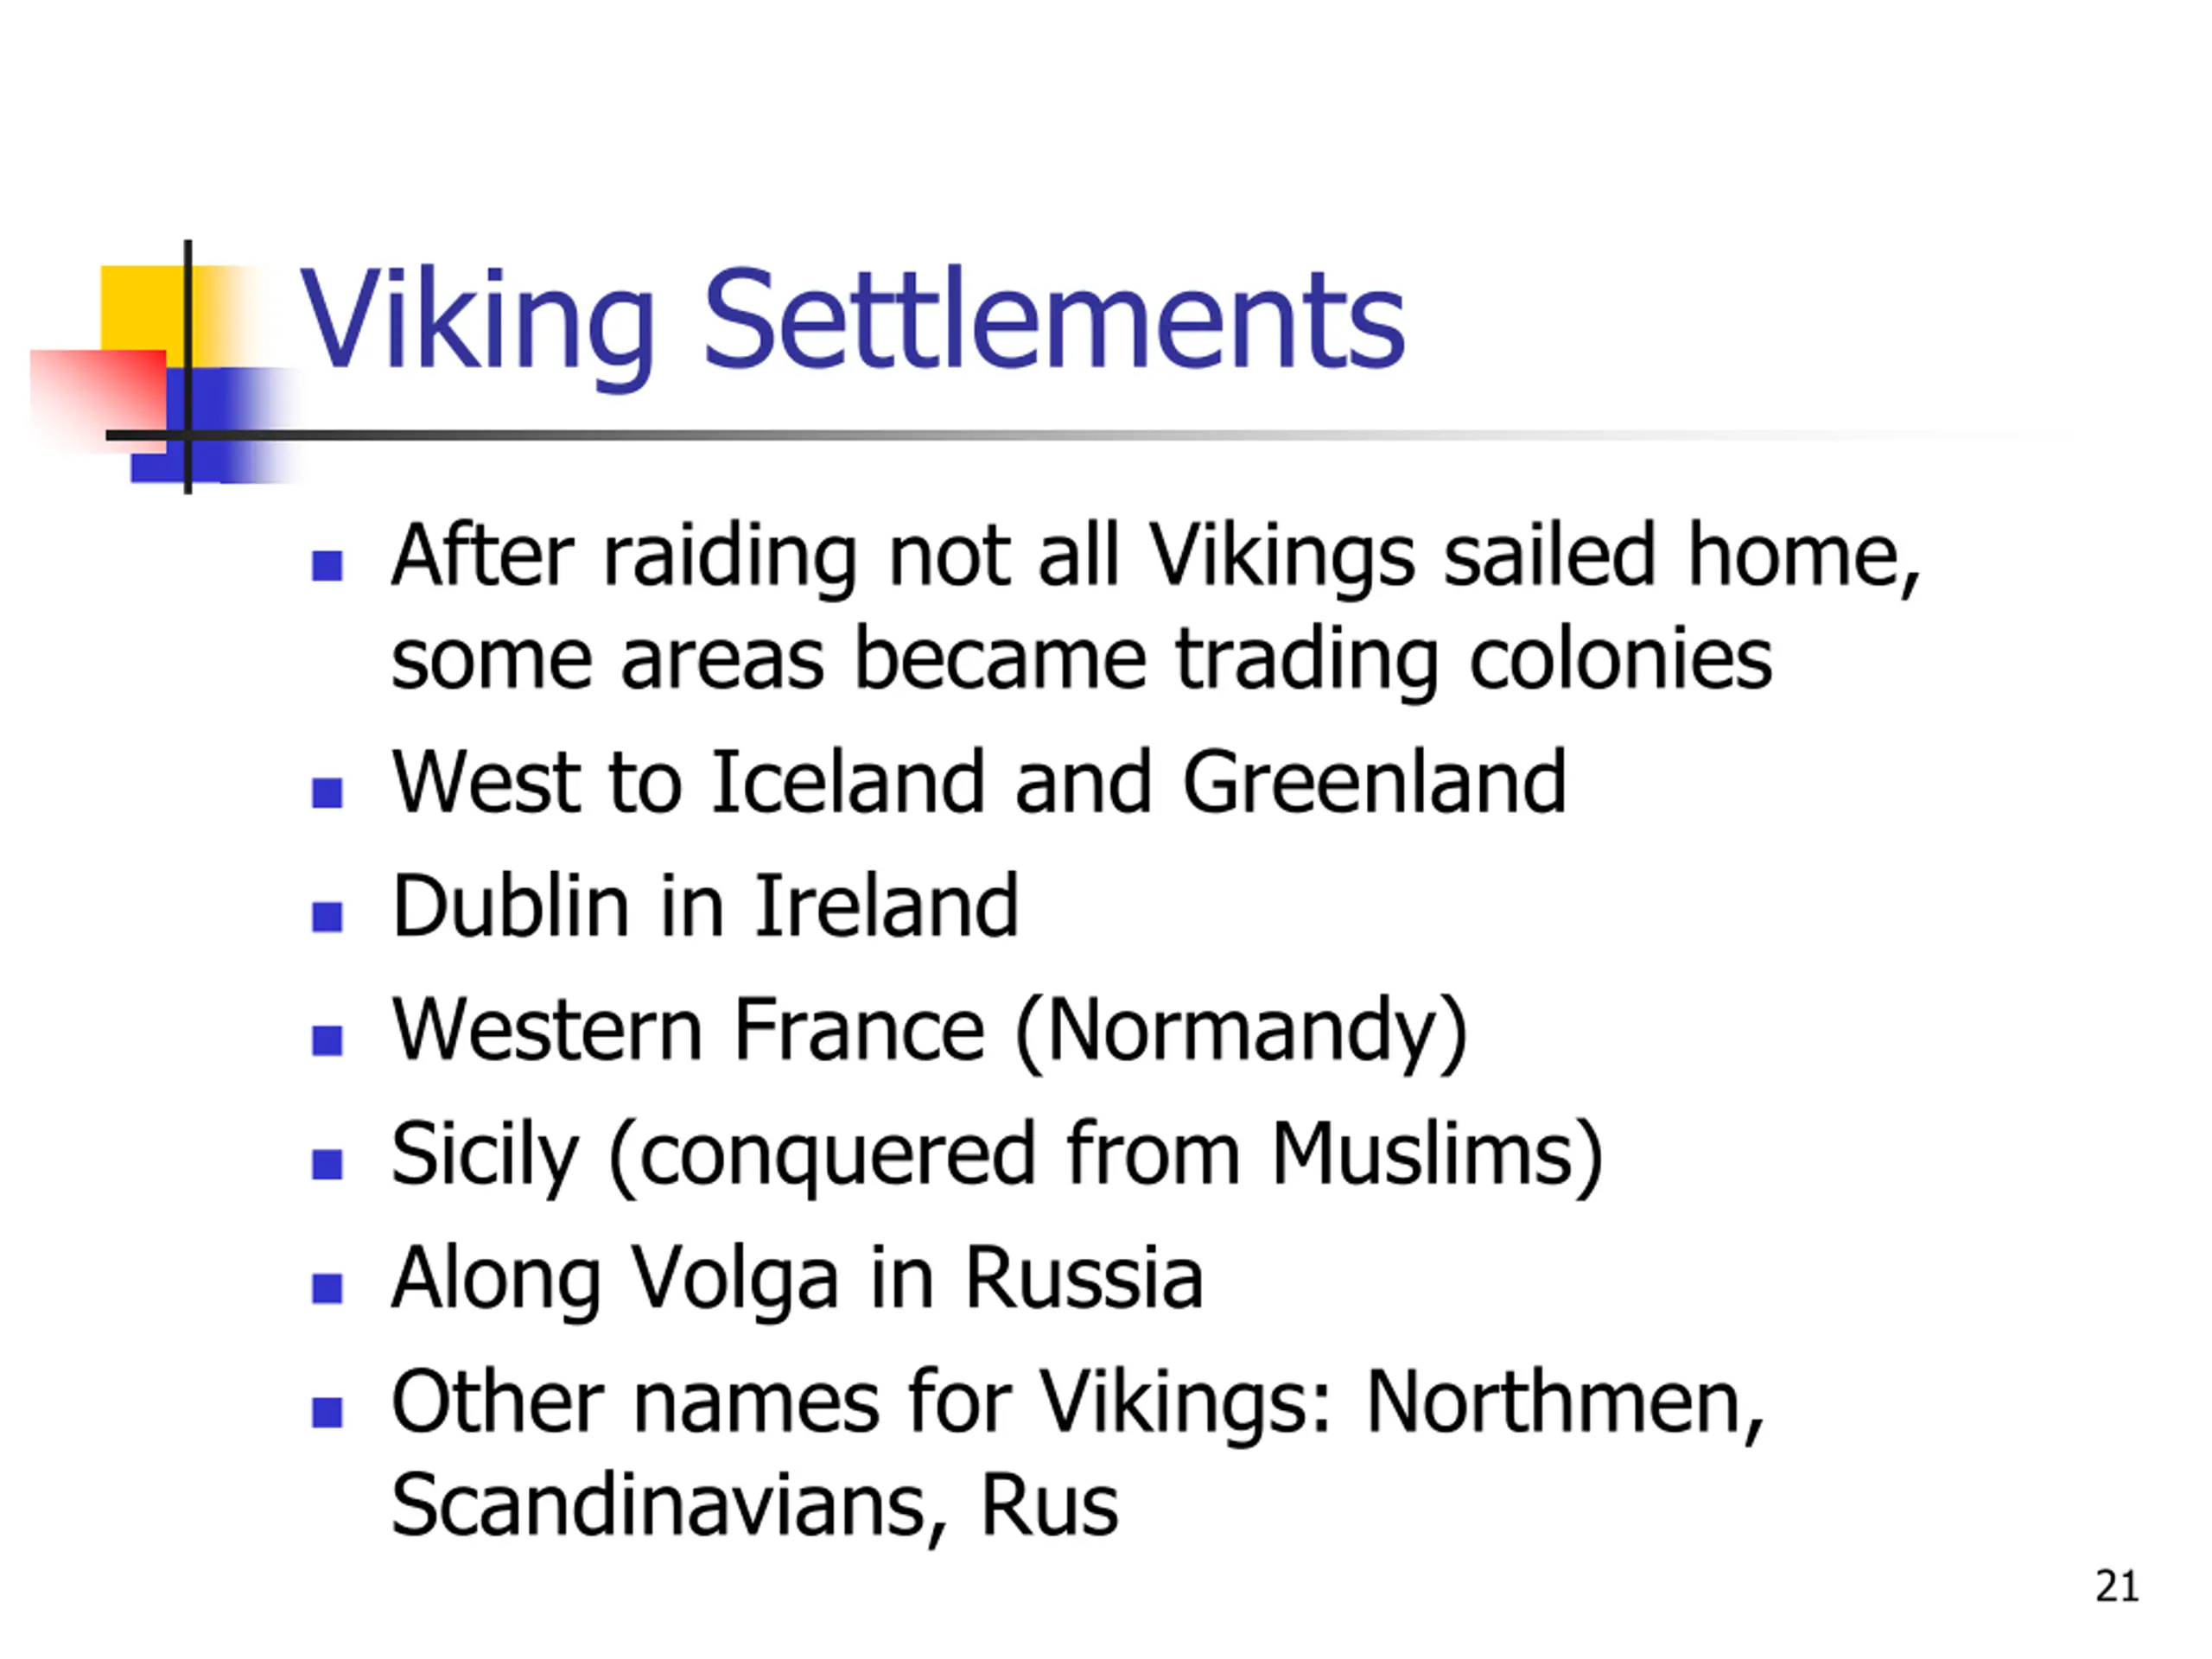
Task: Select the text "Scandinavians, Rus"
Action: [754, 1505]
